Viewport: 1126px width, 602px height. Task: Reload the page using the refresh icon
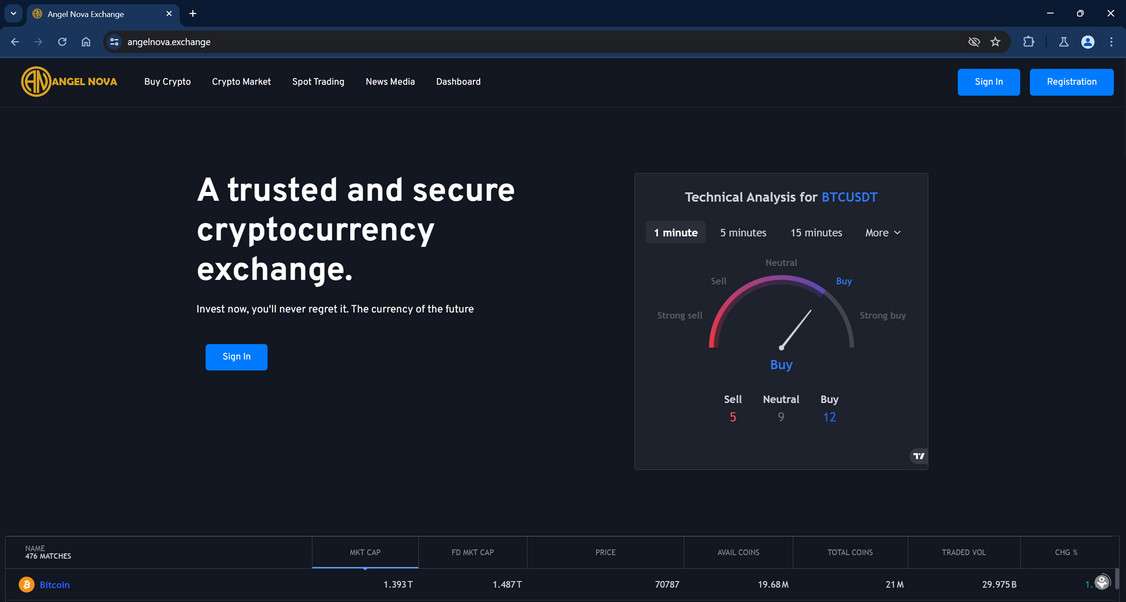pyautogui.click(x=61, y=41)
